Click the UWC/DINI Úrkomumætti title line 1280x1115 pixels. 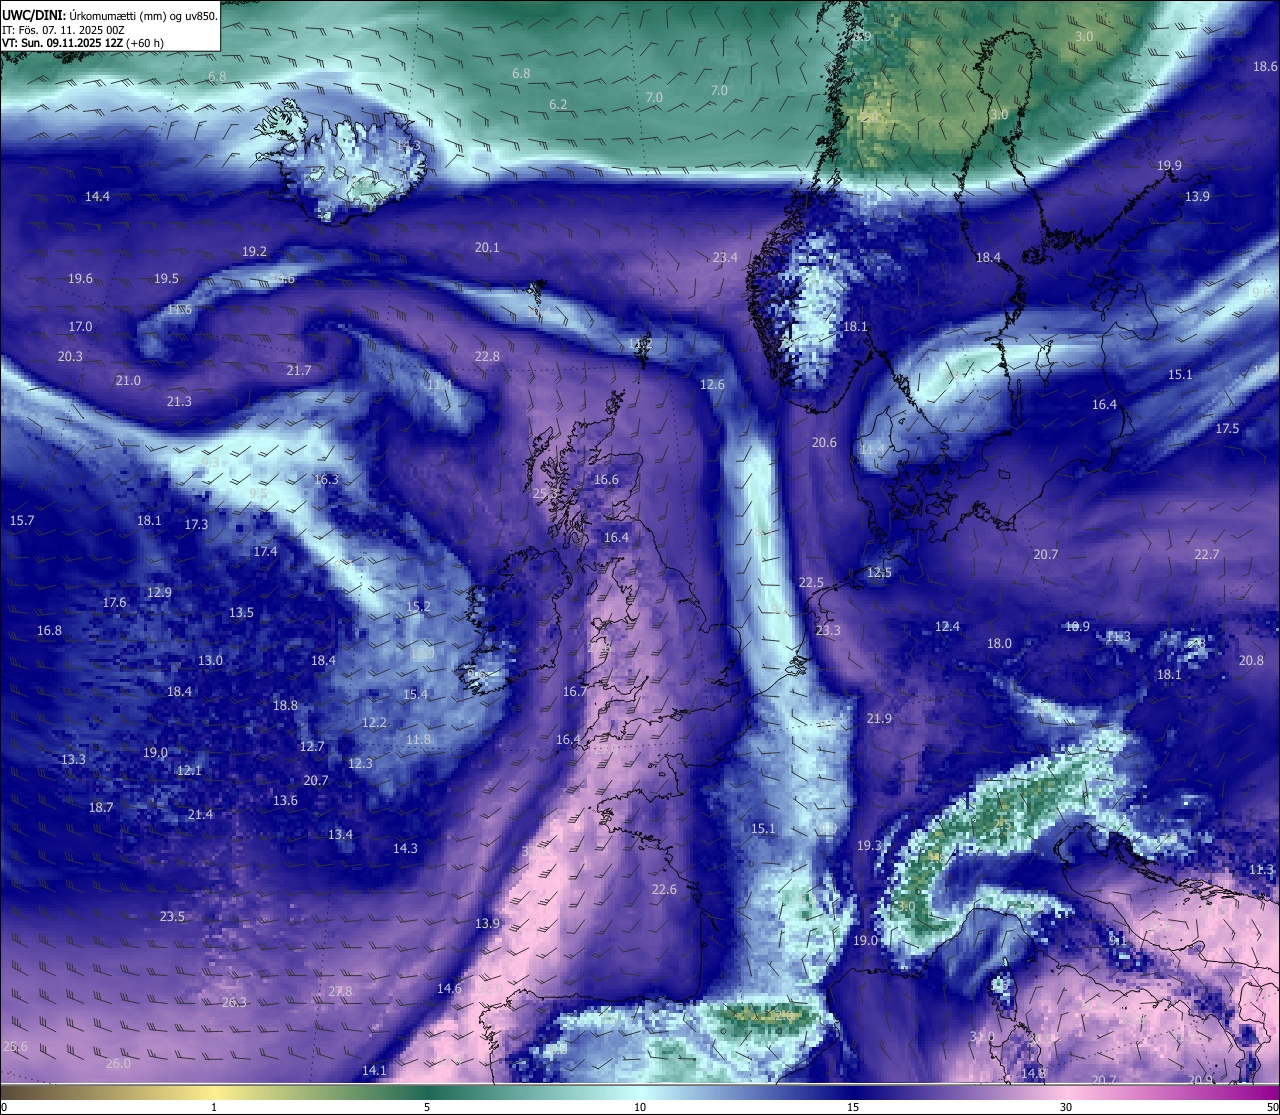[x=109, y=16]
